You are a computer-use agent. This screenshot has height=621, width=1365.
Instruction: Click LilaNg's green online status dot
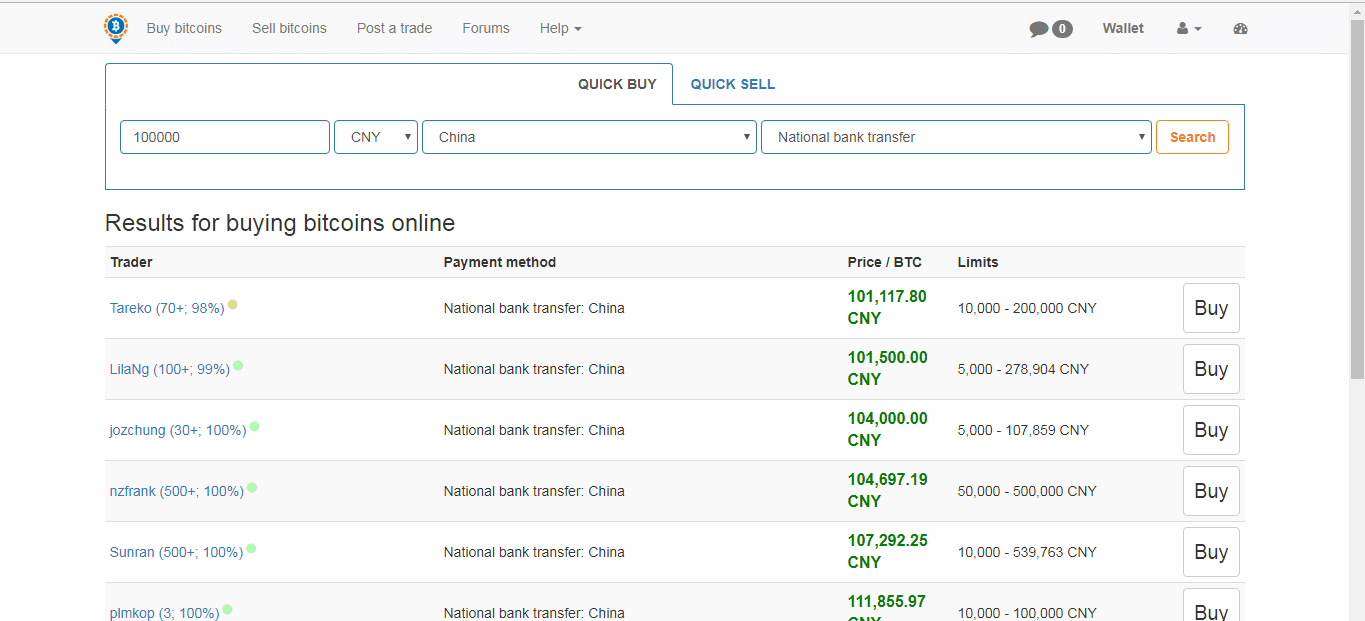coord(238,365)
